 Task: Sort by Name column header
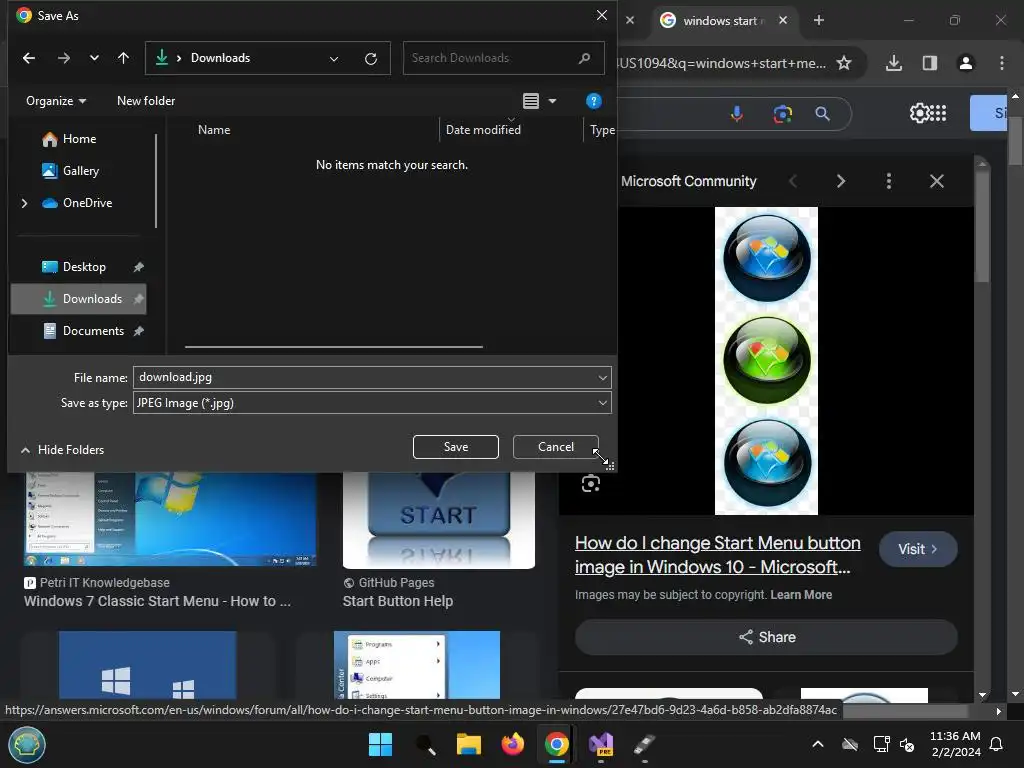(x=214, y=129)
